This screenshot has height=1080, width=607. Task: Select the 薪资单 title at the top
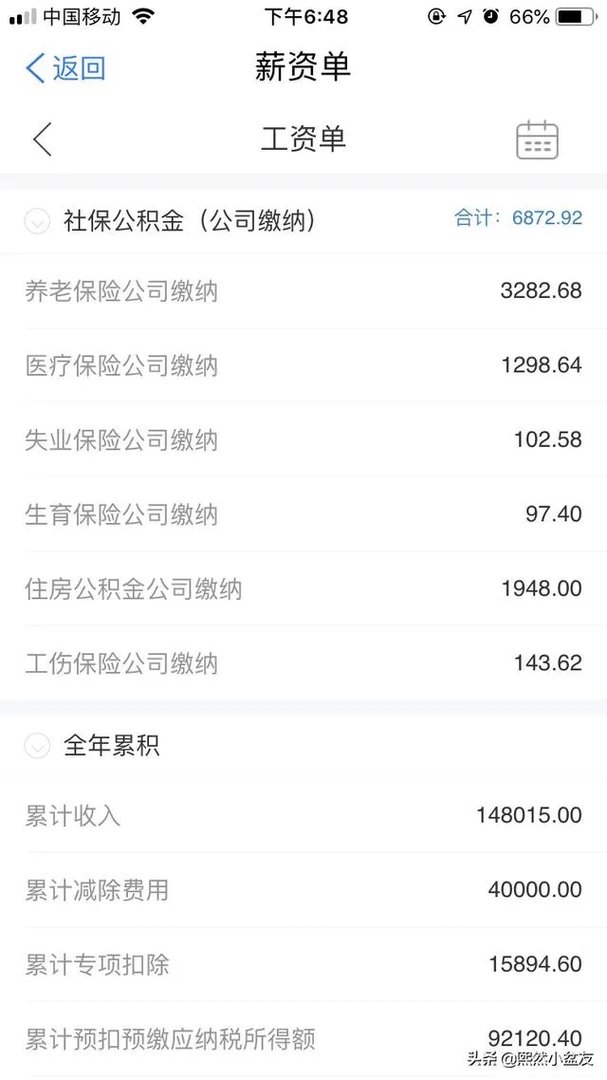click(303, 68)
